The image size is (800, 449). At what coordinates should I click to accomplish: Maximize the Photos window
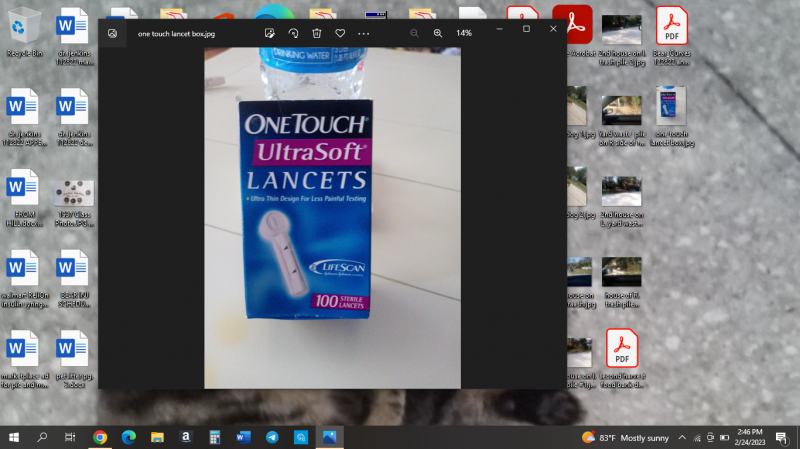coord(526,29)
